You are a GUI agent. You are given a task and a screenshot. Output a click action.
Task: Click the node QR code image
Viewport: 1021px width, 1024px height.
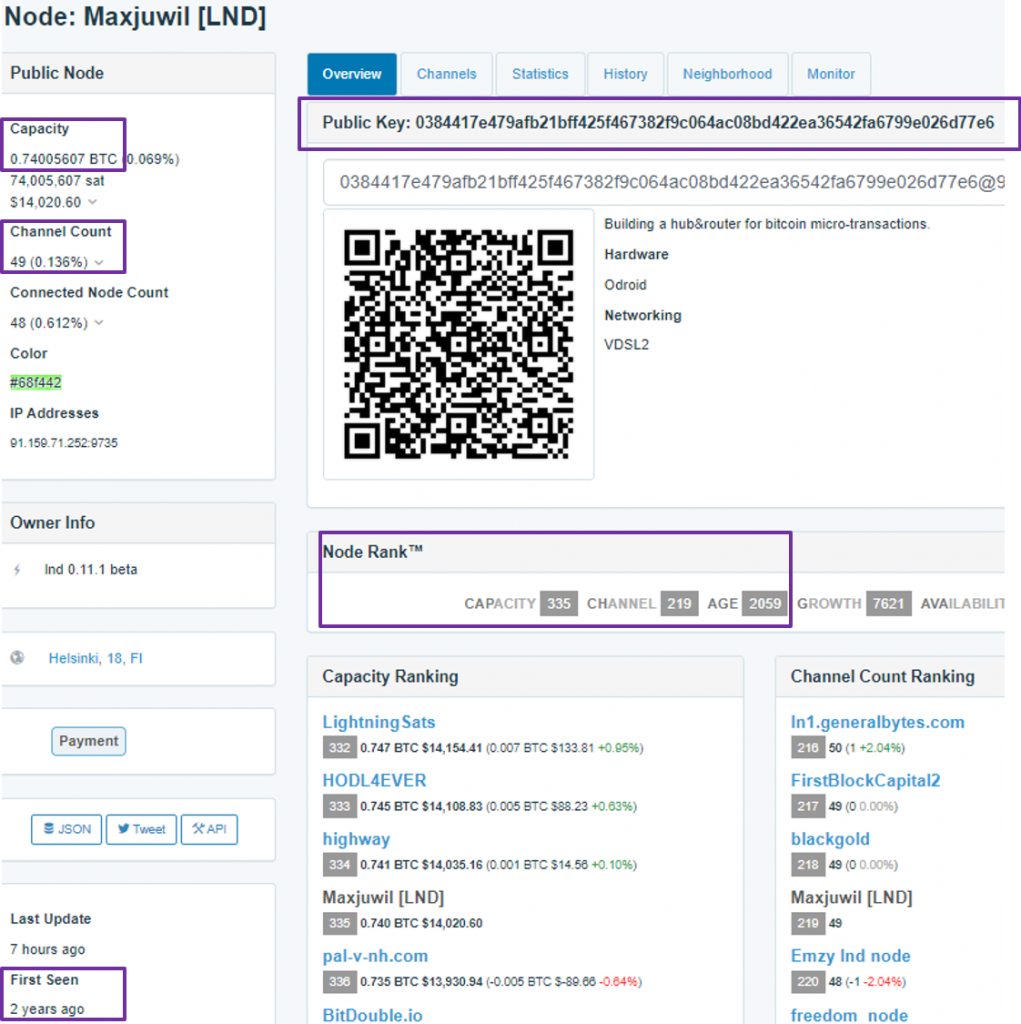pos(459,344)
